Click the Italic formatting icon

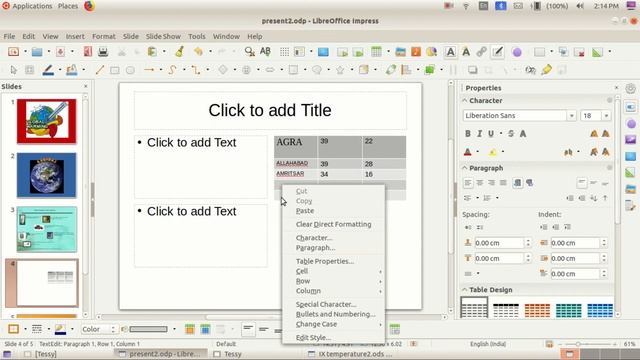[x=479, y=133]
